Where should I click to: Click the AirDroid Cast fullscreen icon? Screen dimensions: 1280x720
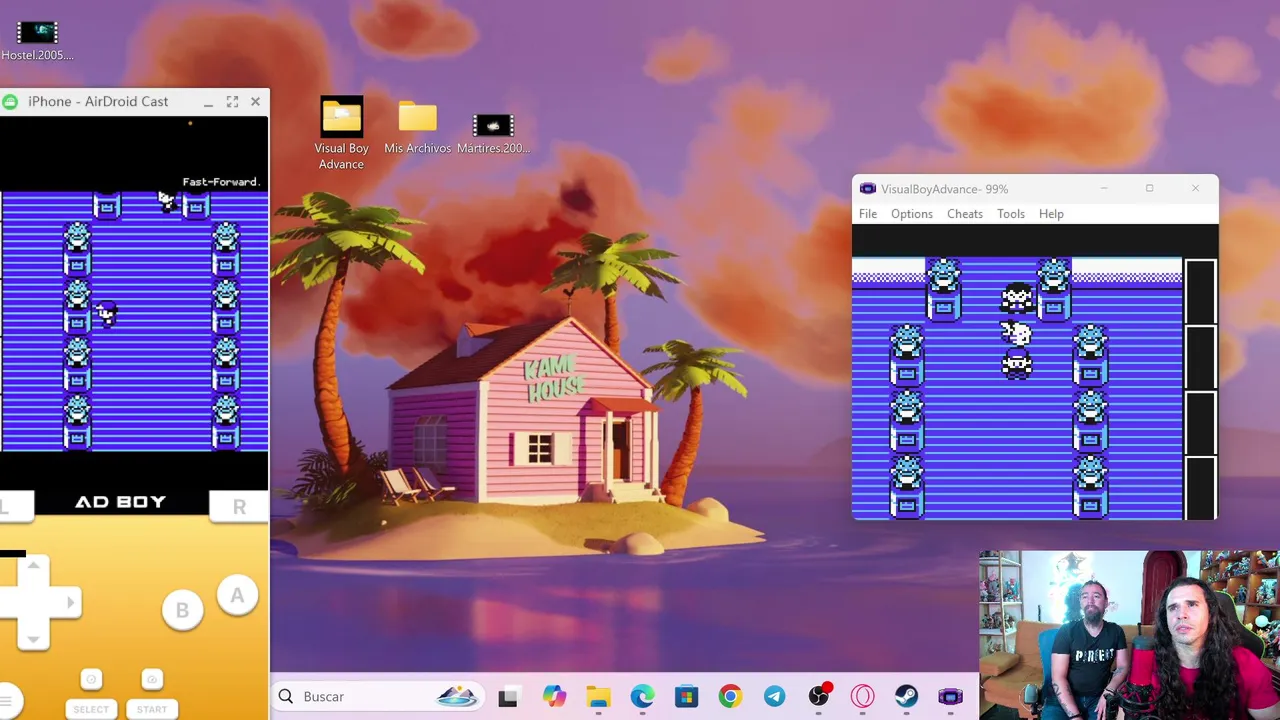(x=232, y=102)
